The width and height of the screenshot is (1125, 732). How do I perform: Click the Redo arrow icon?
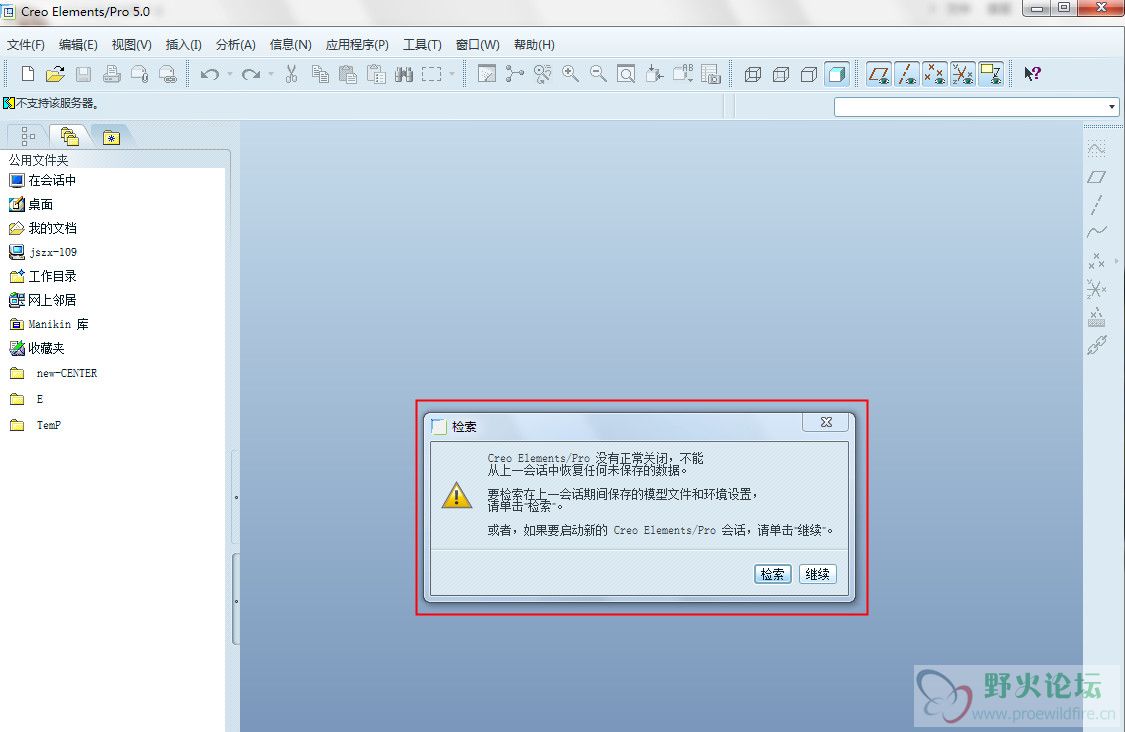(x=251, y=74)
